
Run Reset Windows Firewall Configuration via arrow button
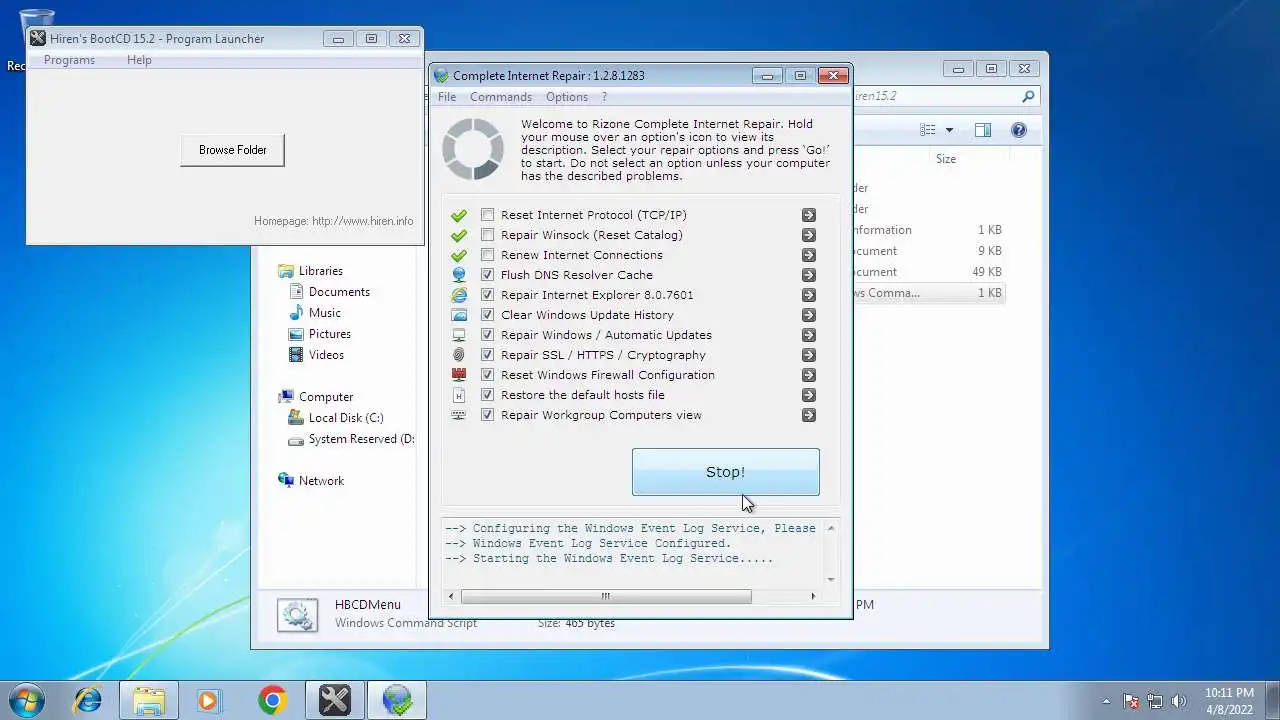click(808, 375)
